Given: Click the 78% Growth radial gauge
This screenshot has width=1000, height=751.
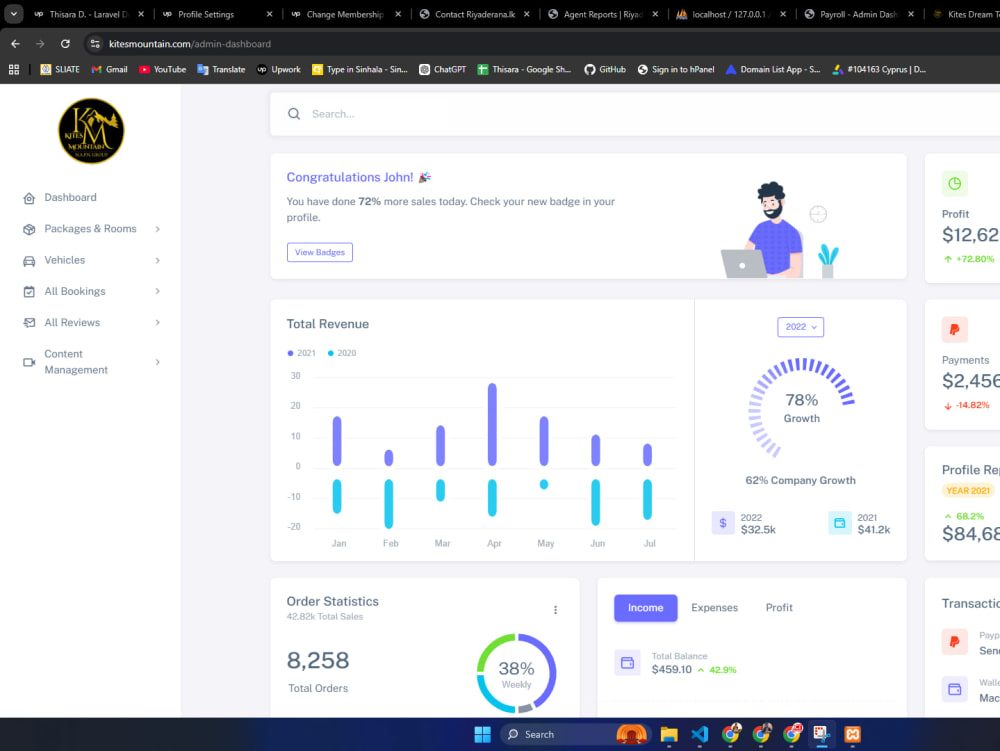Looking at the screenshot, I should click(801, 408).
